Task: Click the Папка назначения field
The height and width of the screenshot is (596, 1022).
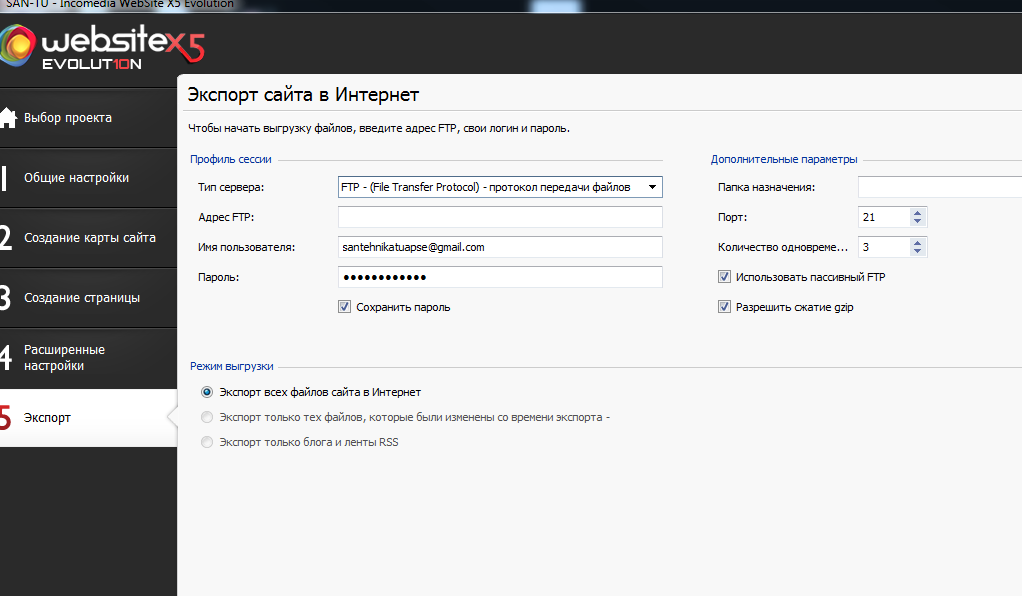Action: pyautogui.click(x=940, y=187)
